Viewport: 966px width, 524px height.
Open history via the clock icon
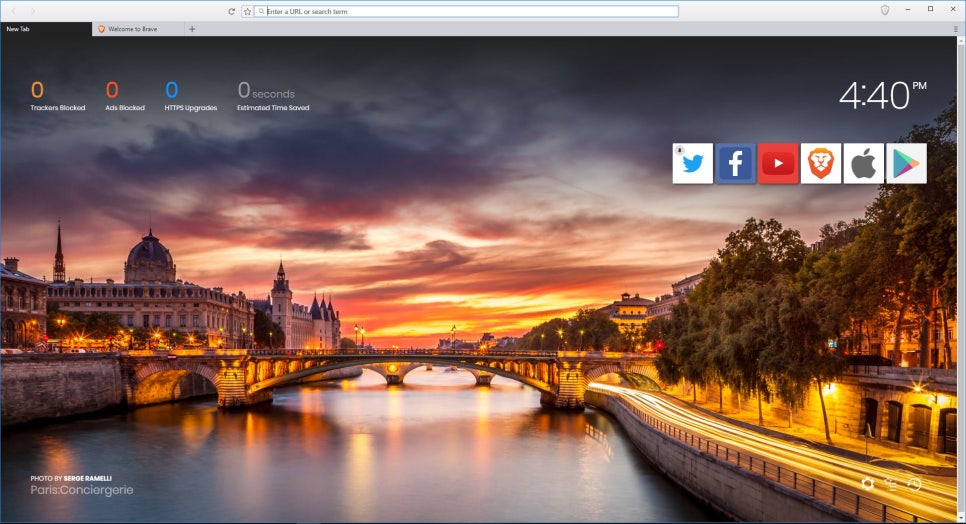click(x=914, y=484)
